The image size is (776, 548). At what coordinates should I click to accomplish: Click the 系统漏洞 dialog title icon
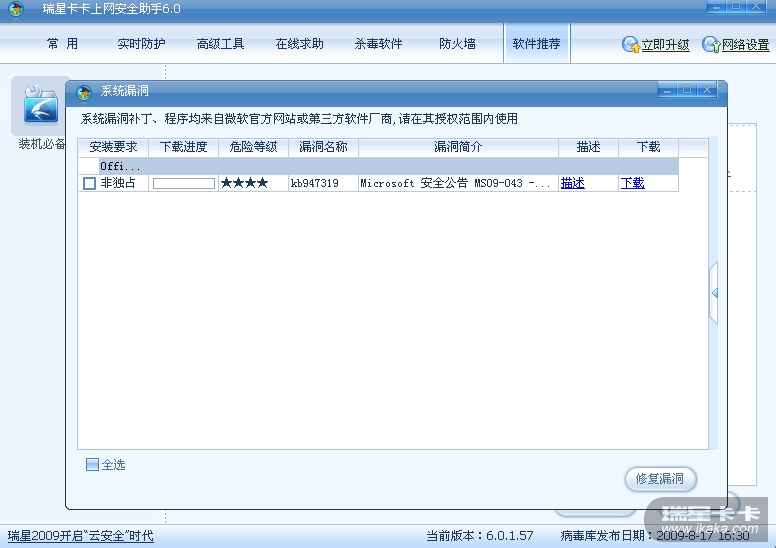(x=84, y=92)
